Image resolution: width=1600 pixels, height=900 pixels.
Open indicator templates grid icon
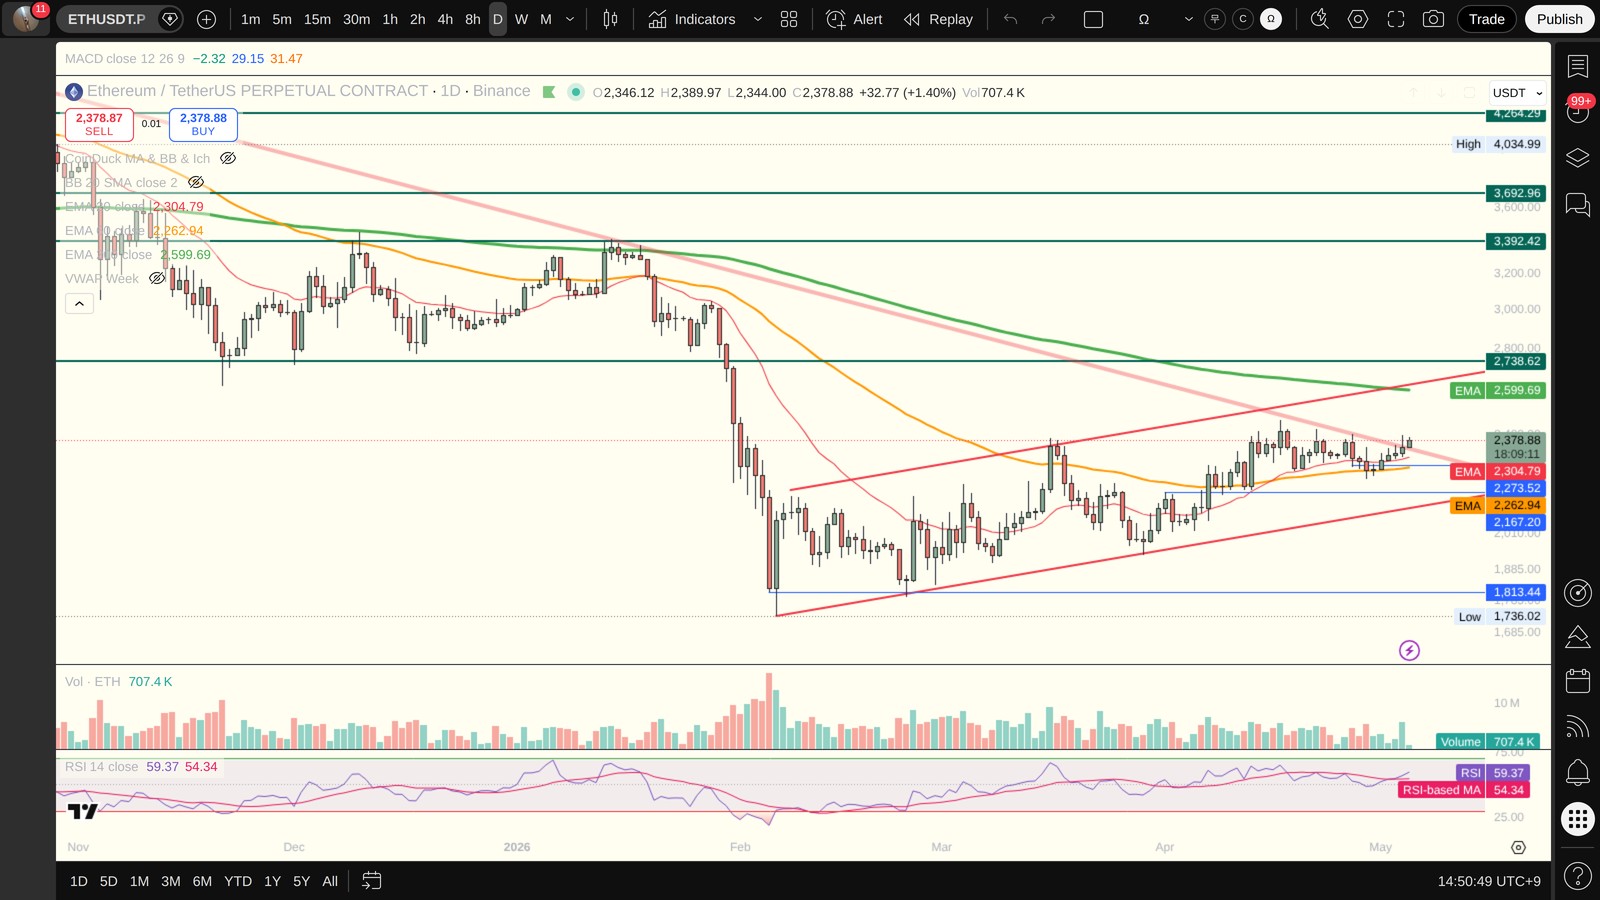click(789, 19)
